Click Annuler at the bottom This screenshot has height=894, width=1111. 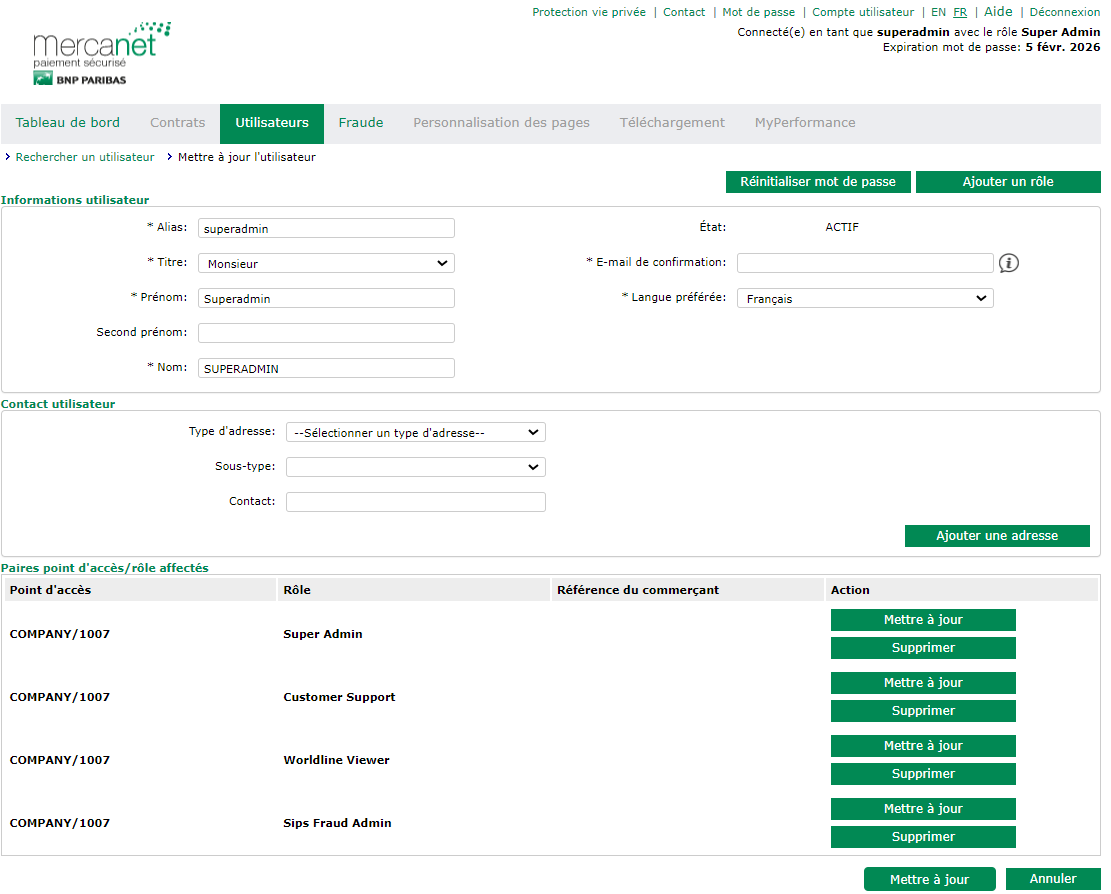(1053, 879)
